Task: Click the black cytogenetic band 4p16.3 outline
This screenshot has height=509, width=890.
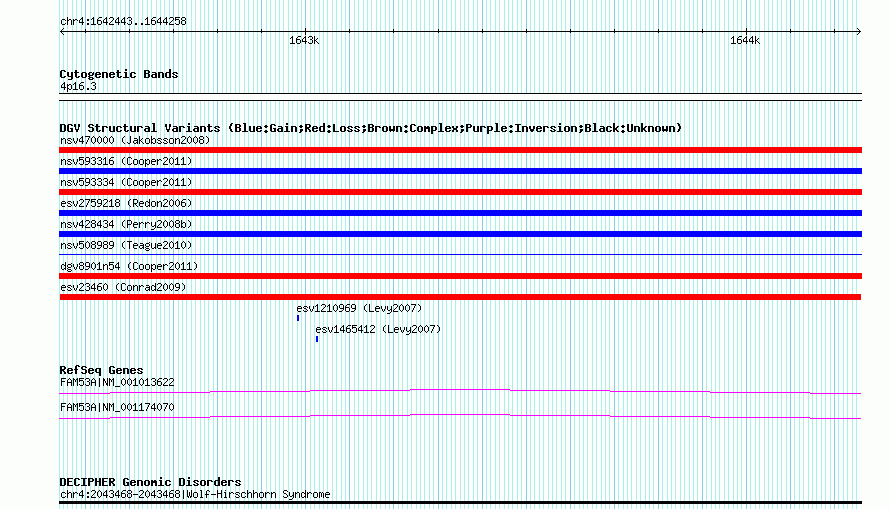Action: 460,97
